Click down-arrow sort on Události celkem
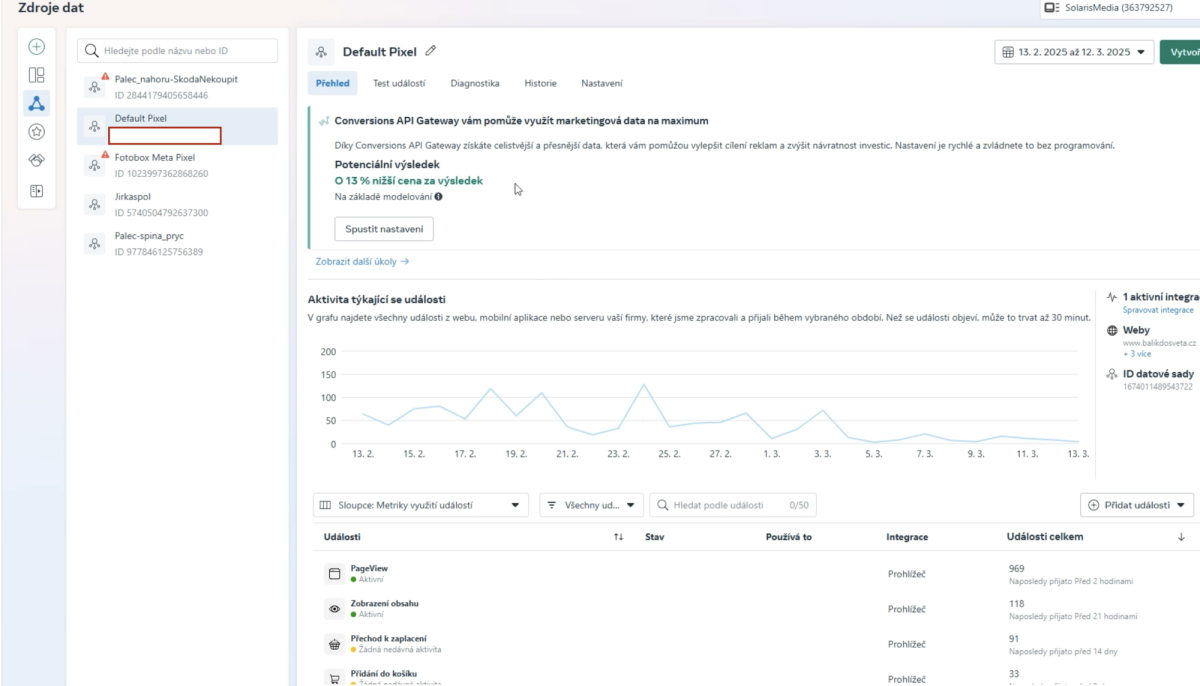Image resolution: width=1200 pixels, height=686 pixels. pos(1181,537)
